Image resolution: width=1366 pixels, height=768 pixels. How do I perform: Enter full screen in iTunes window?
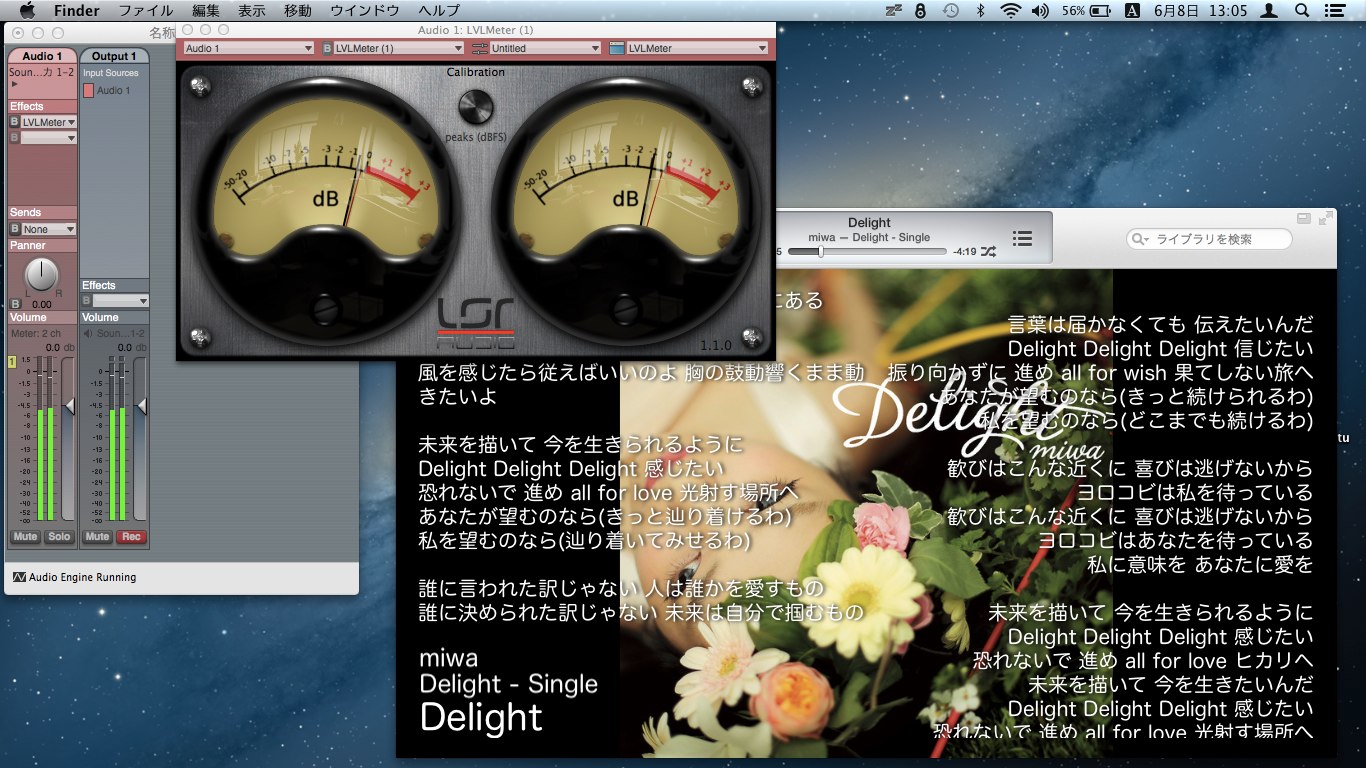1326,218
